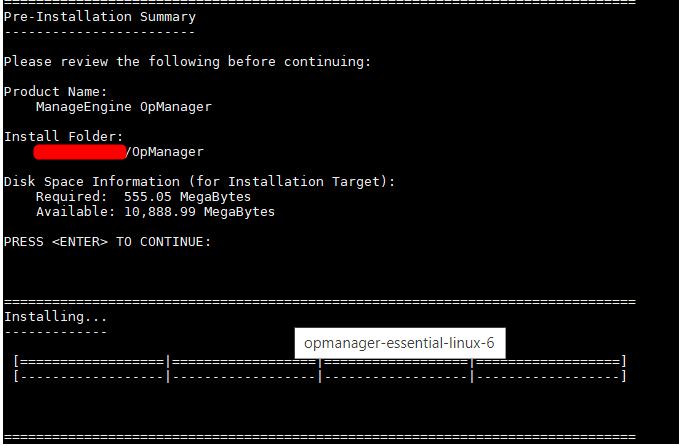
Task: Click the PRESS <ENTER> TO CONTINUE prompt
Action: 107,242
